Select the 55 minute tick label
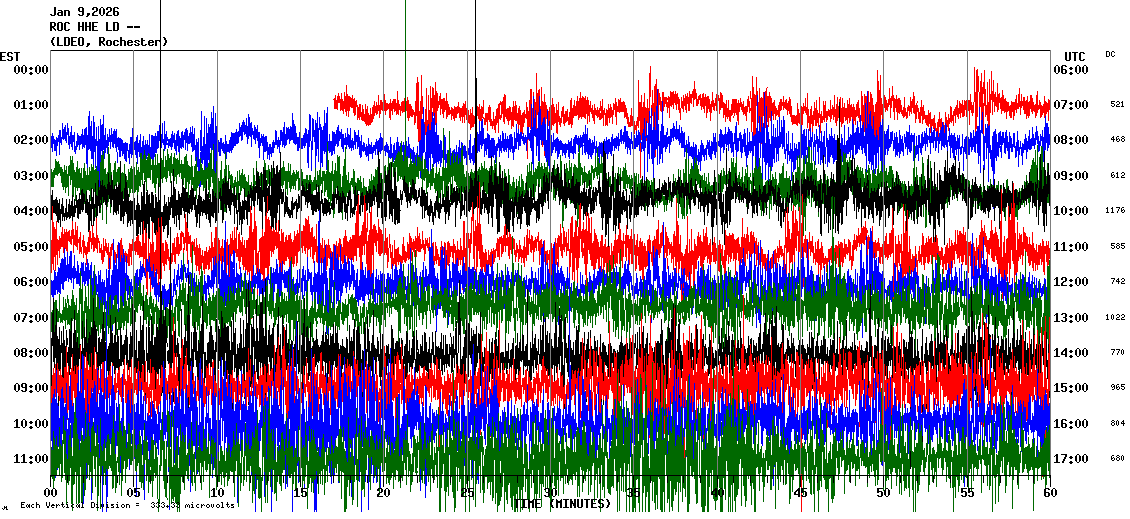The image size is (1130, 519). tap(966, 493)
